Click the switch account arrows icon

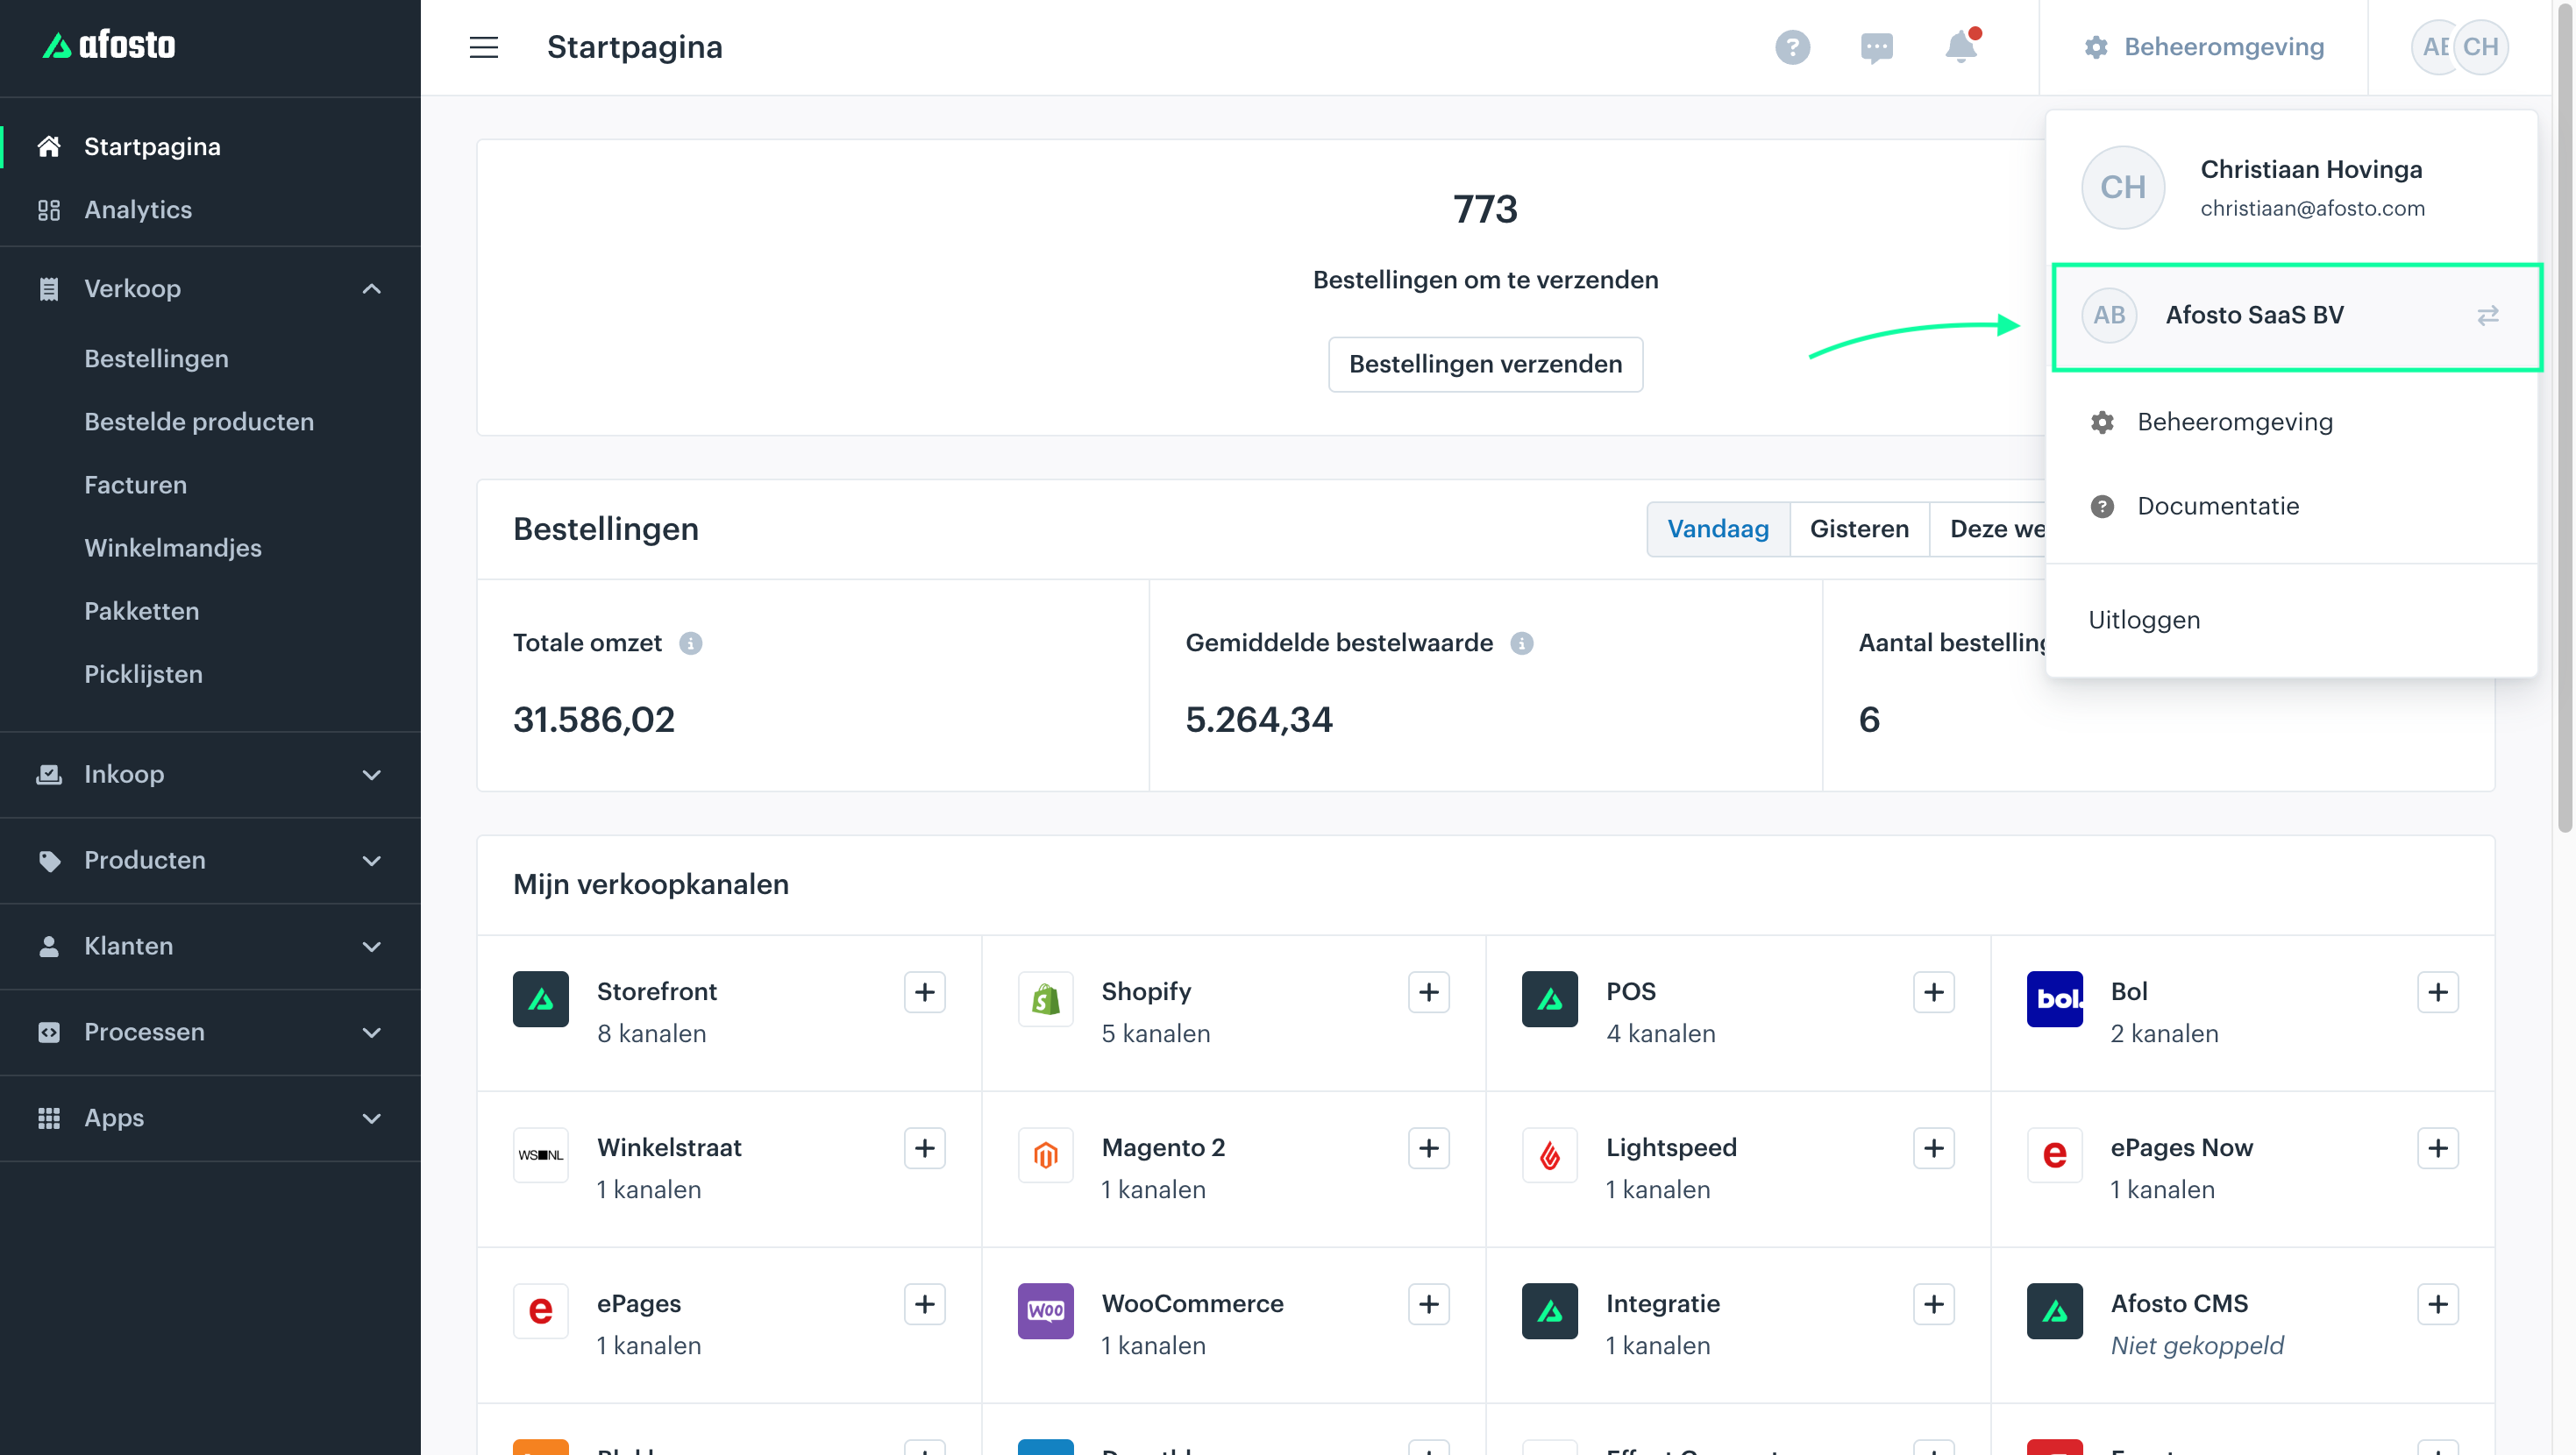pyautogui.click(x=2488, y=316)
